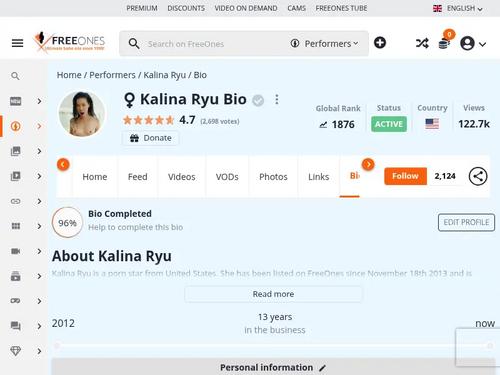Switch to the Photos tab
Screen dimensions: 500x375
point(273,177)
